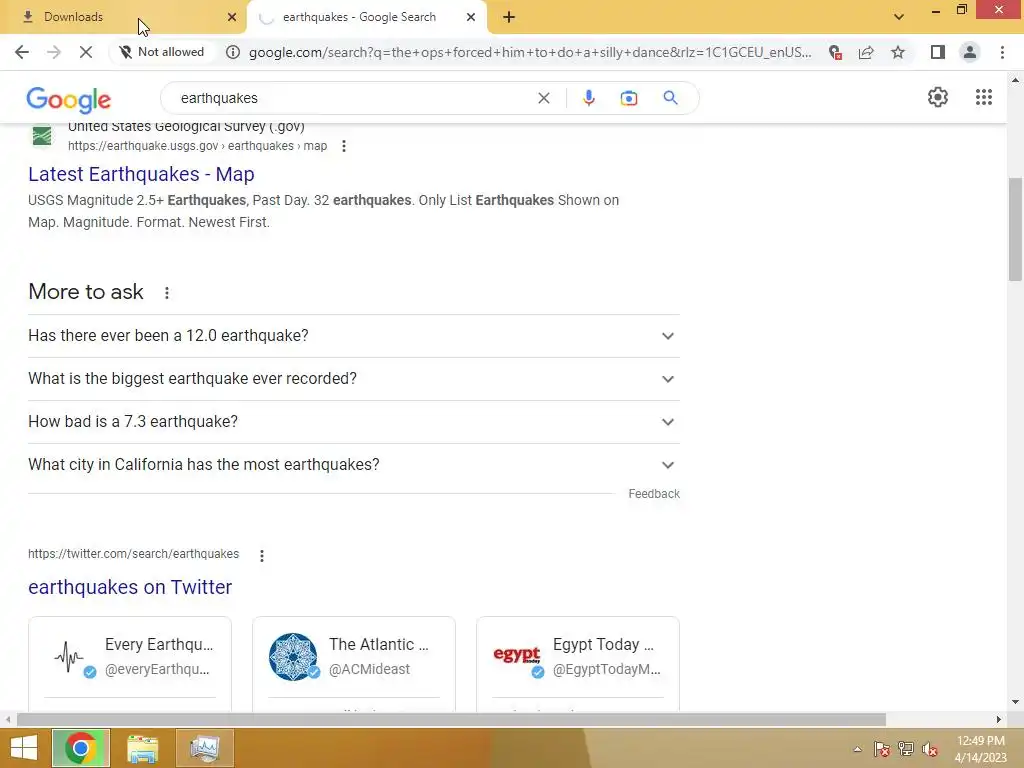This screenshot has width=1024, height=768.
Task: Click the vertical scrollbar thumb
Action: (x=1015, y=229)
